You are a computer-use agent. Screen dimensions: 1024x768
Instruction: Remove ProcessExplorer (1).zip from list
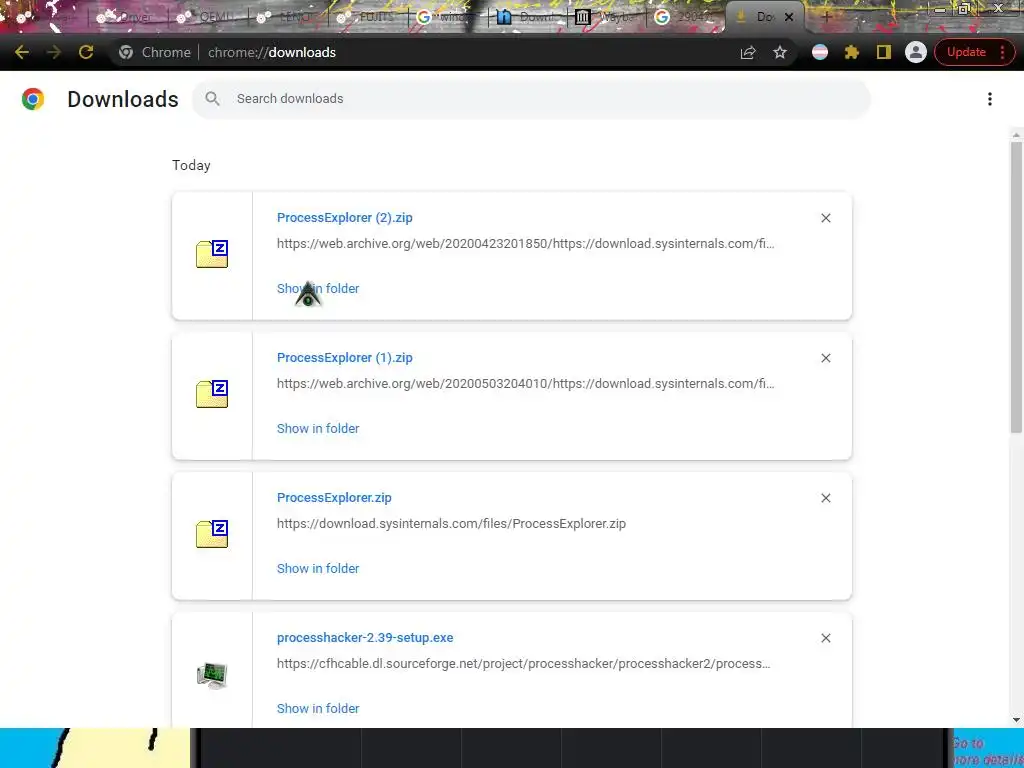point(825,358)
